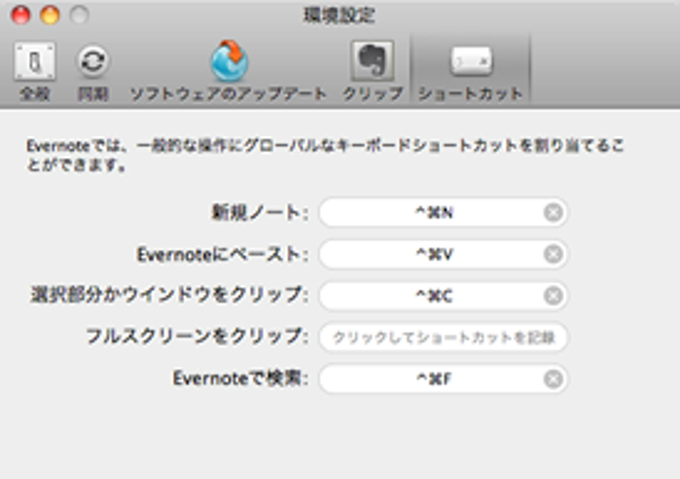Open the 同期 sync preferences icon
The image size is (680, 479).
[x=93, y=61]
